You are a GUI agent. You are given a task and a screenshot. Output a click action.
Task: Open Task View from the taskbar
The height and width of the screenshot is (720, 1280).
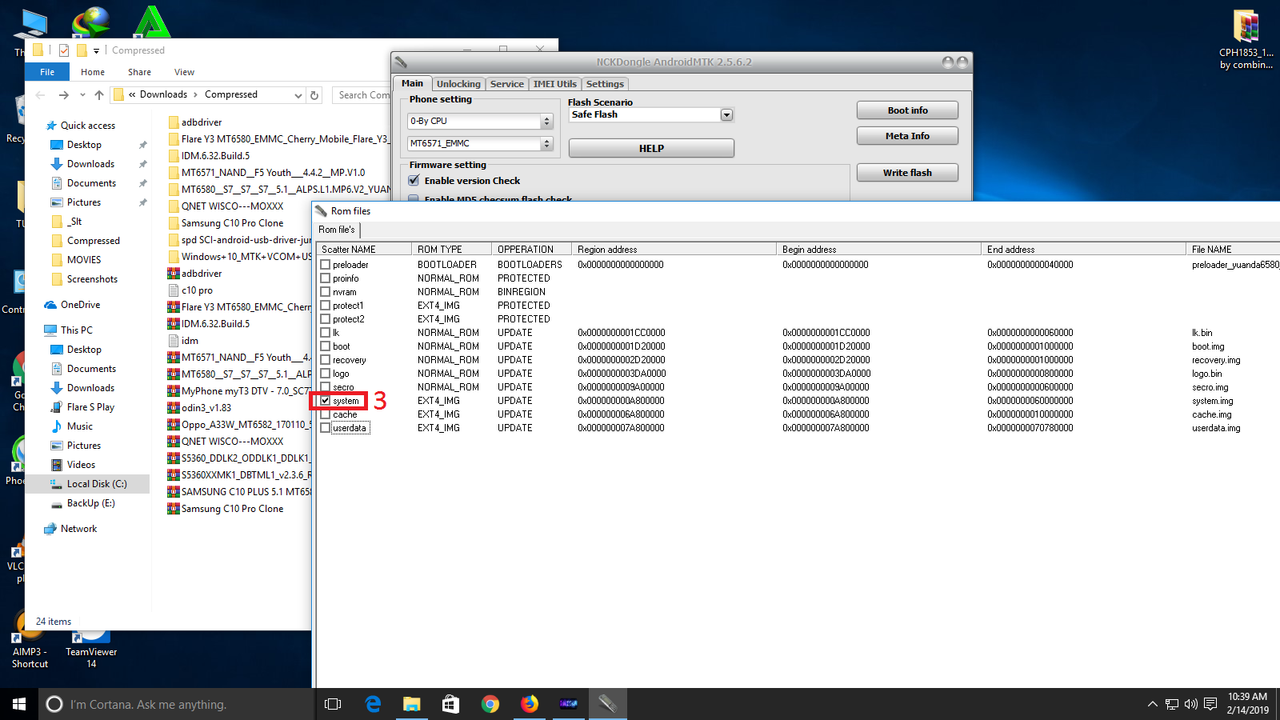tap(332, 704)
